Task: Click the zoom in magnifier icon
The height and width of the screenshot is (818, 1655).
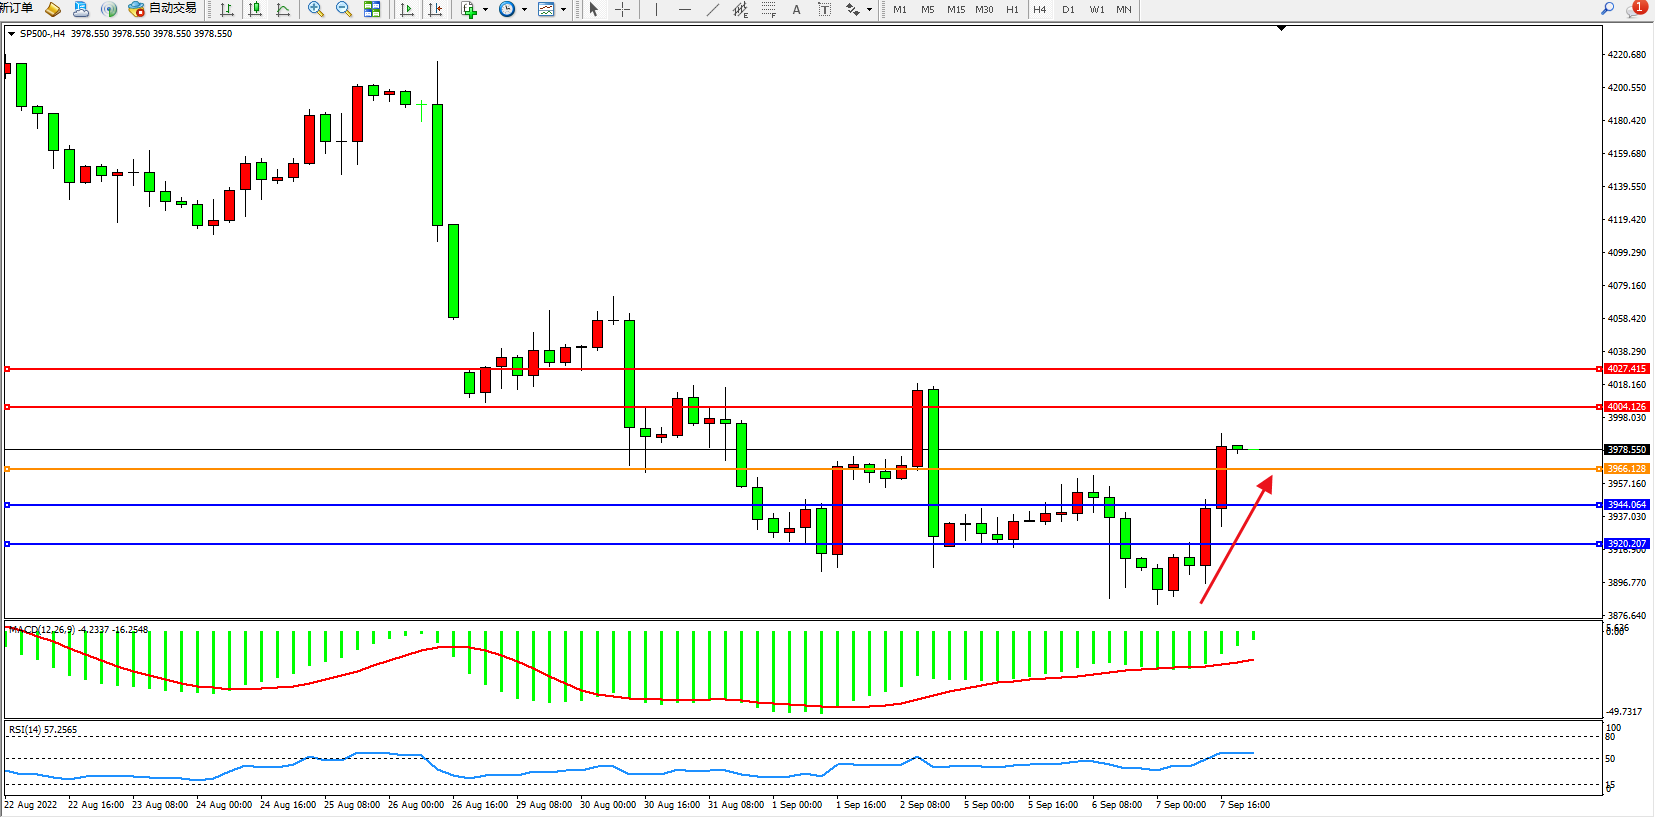Action: coord(316,9)
